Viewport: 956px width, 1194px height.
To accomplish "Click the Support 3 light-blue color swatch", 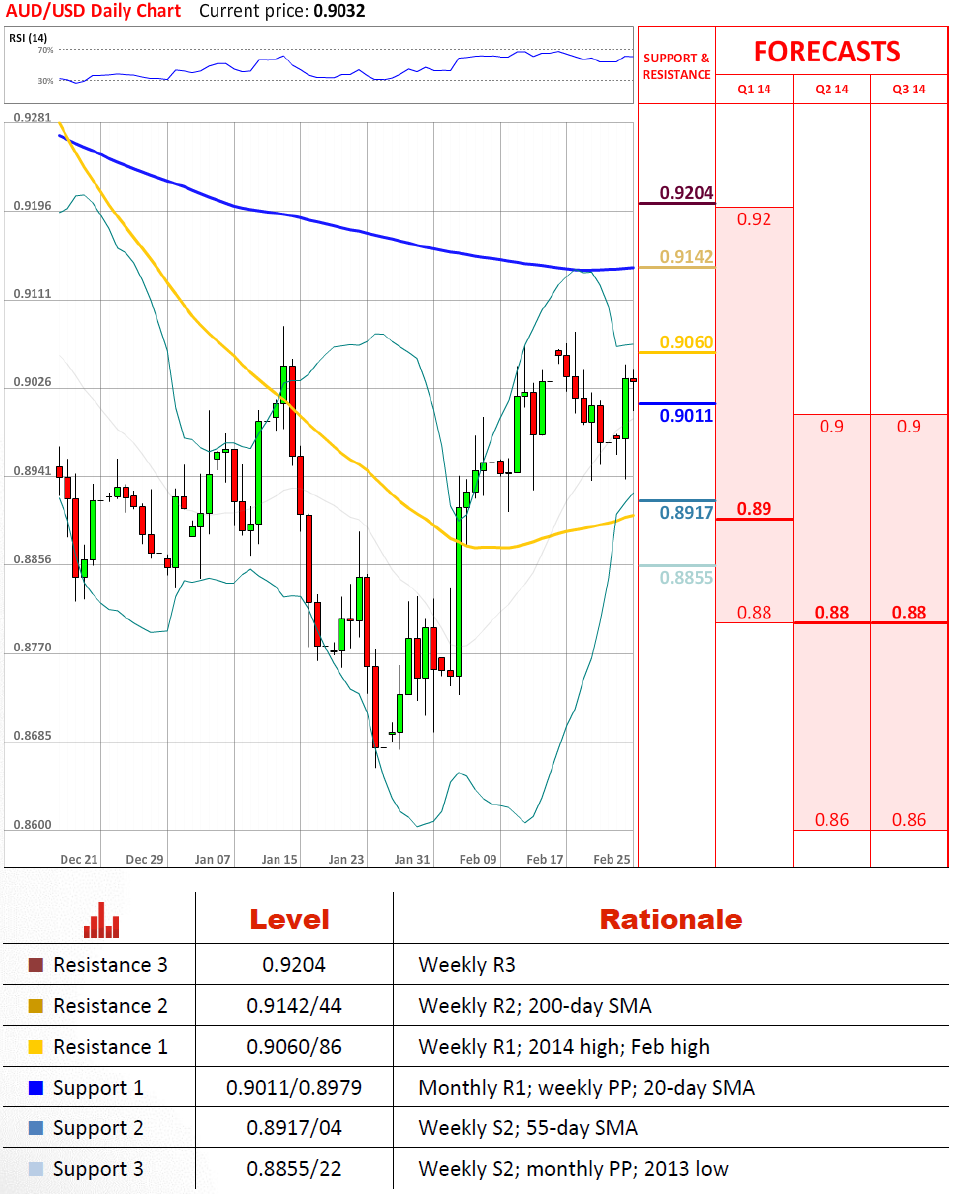I will coord(35,1169).
